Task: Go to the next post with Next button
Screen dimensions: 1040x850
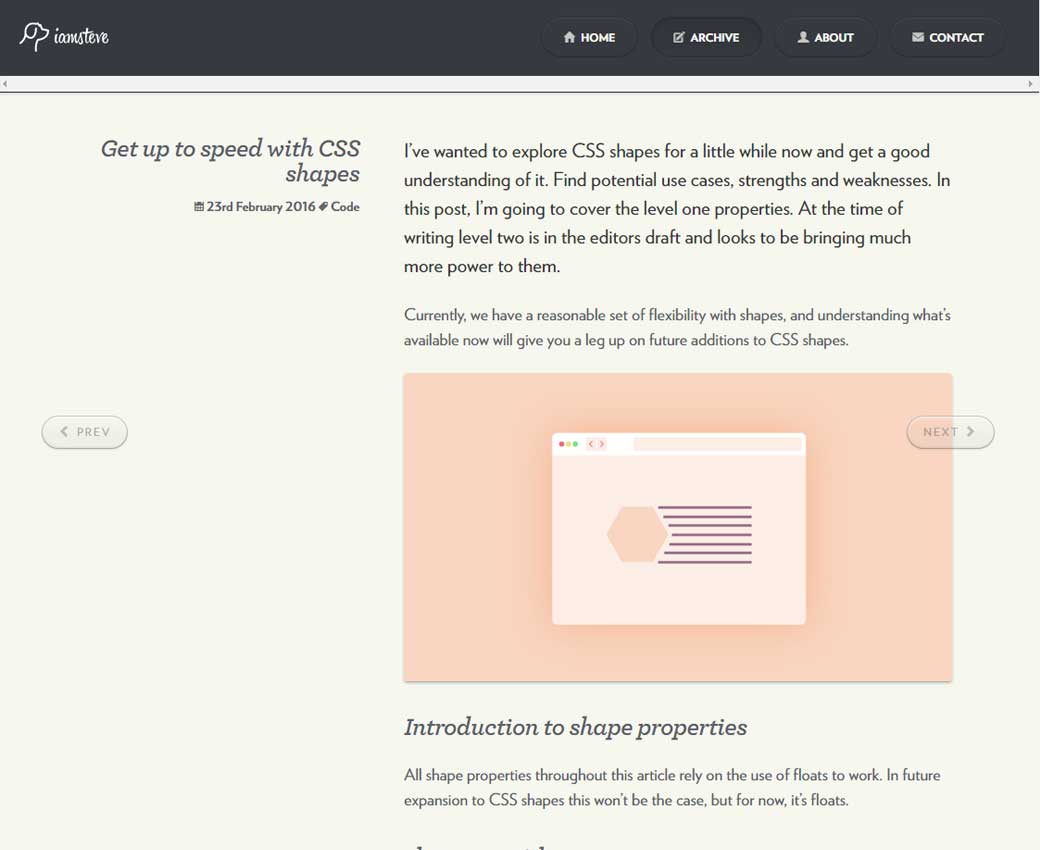Action: (950, 432)
